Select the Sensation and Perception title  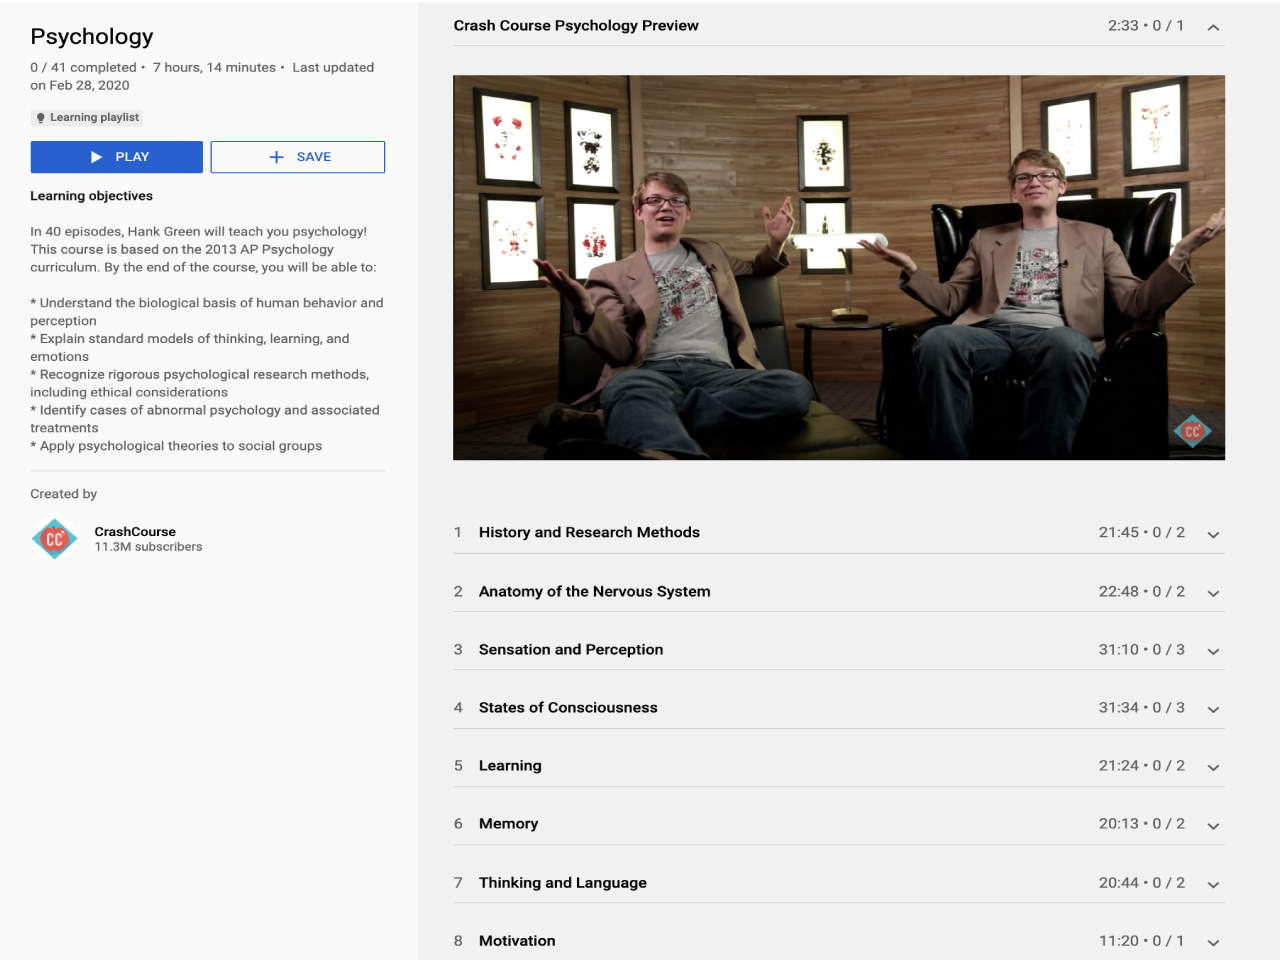click(x=571, y=649)
